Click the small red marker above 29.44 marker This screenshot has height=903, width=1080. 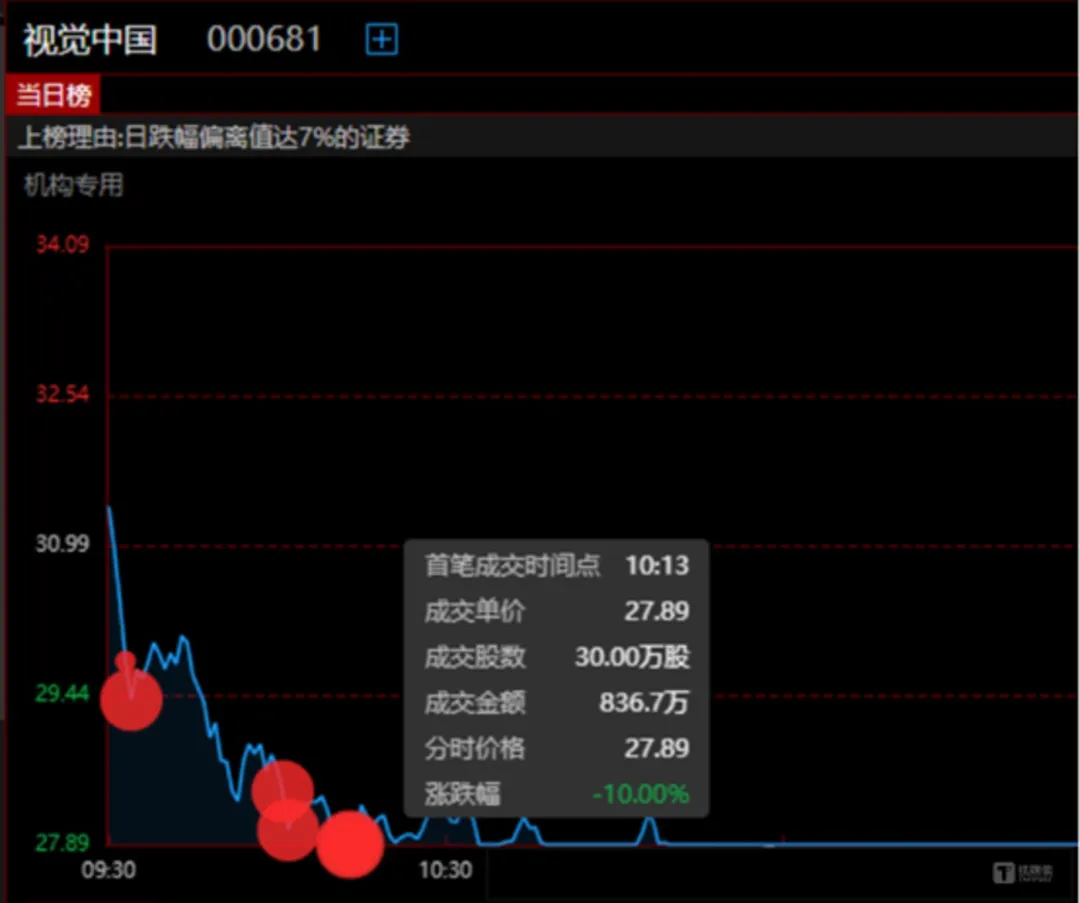point(125,662)
